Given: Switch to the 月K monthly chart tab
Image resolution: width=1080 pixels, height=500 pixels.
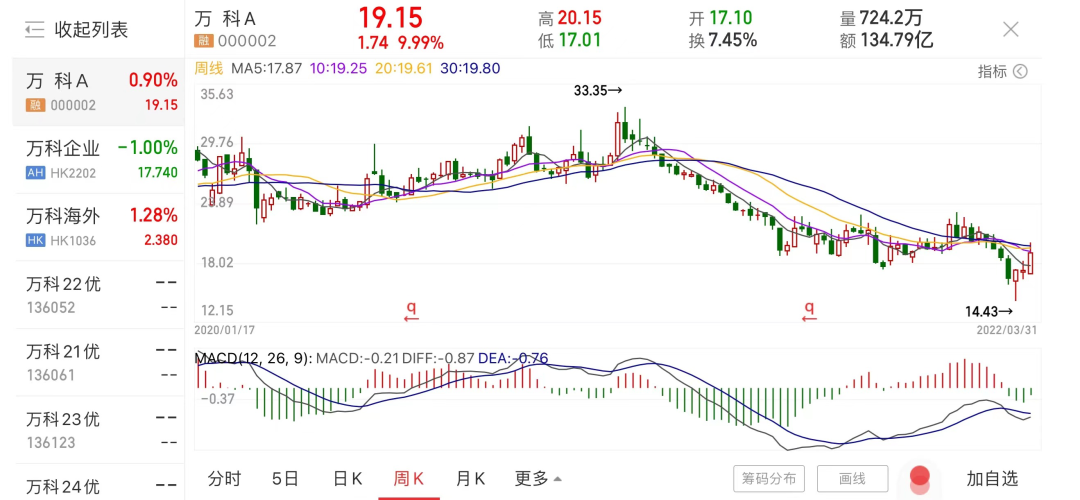Looking at the screenshot, I should point(470,478).
